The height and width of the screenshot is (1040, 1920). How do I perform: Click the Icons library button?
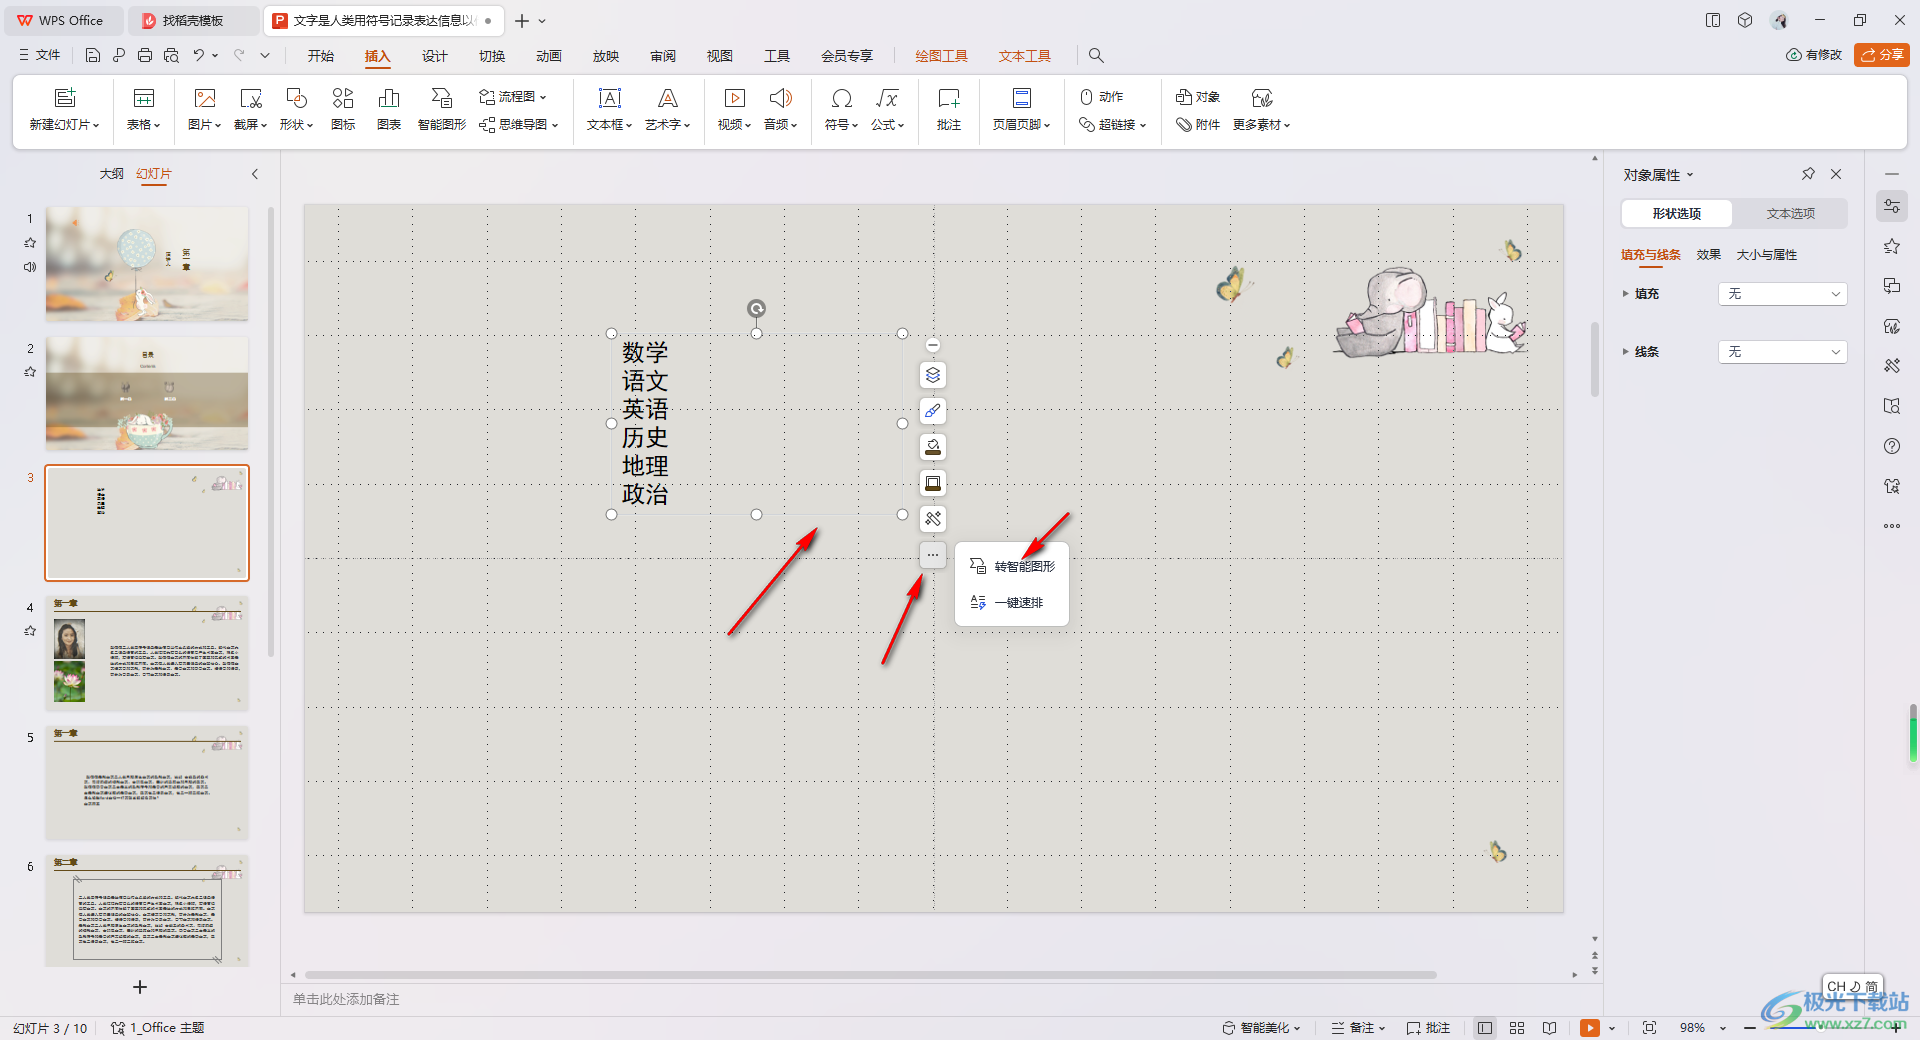pos(343,109)
